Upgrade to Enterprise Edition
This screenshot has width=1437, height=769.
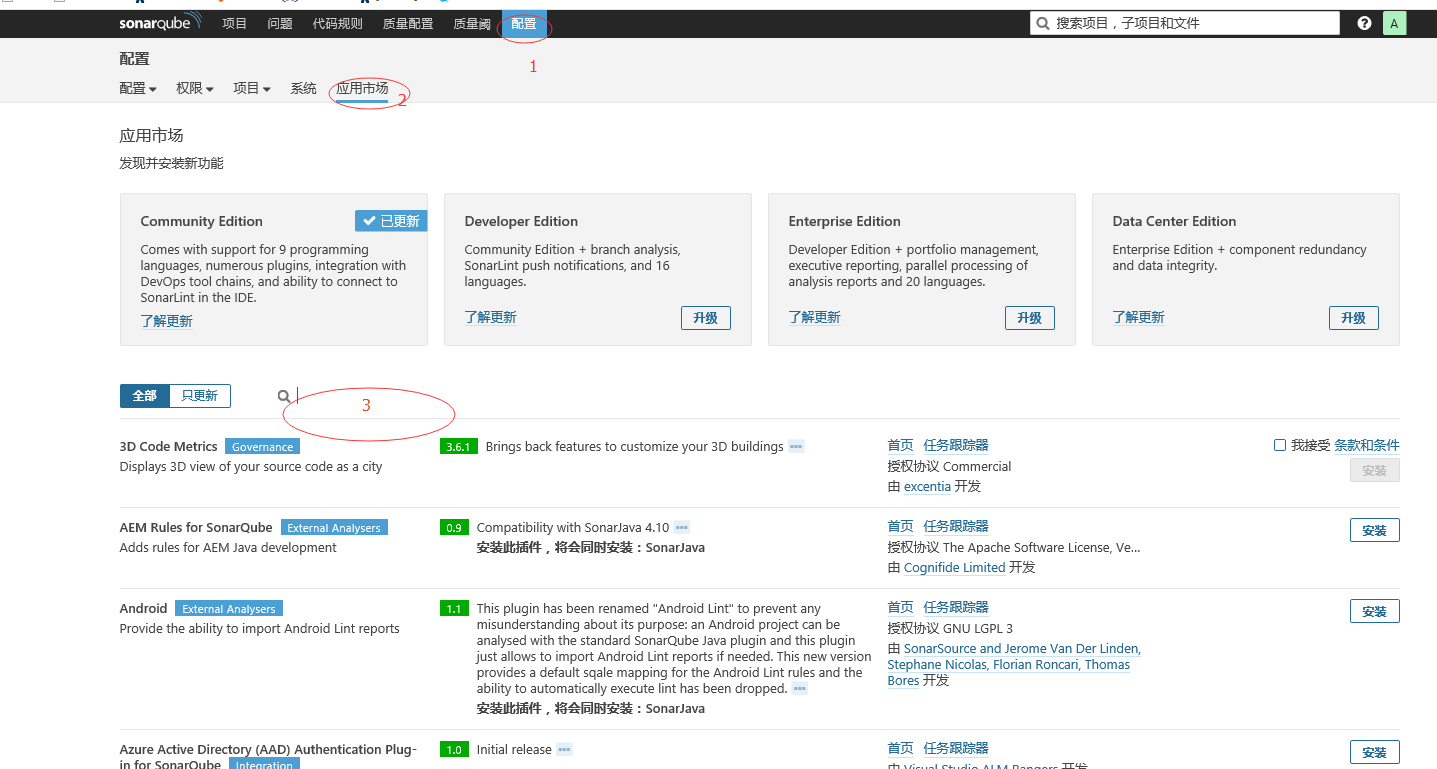[1030, 318]
